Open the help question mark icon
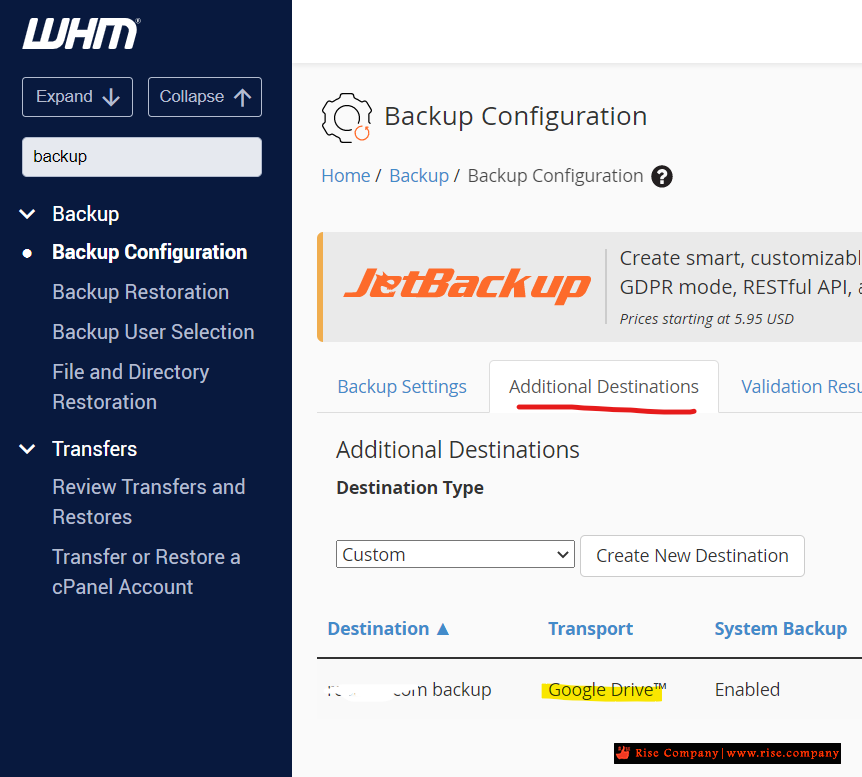 click(x=662, y=177)
